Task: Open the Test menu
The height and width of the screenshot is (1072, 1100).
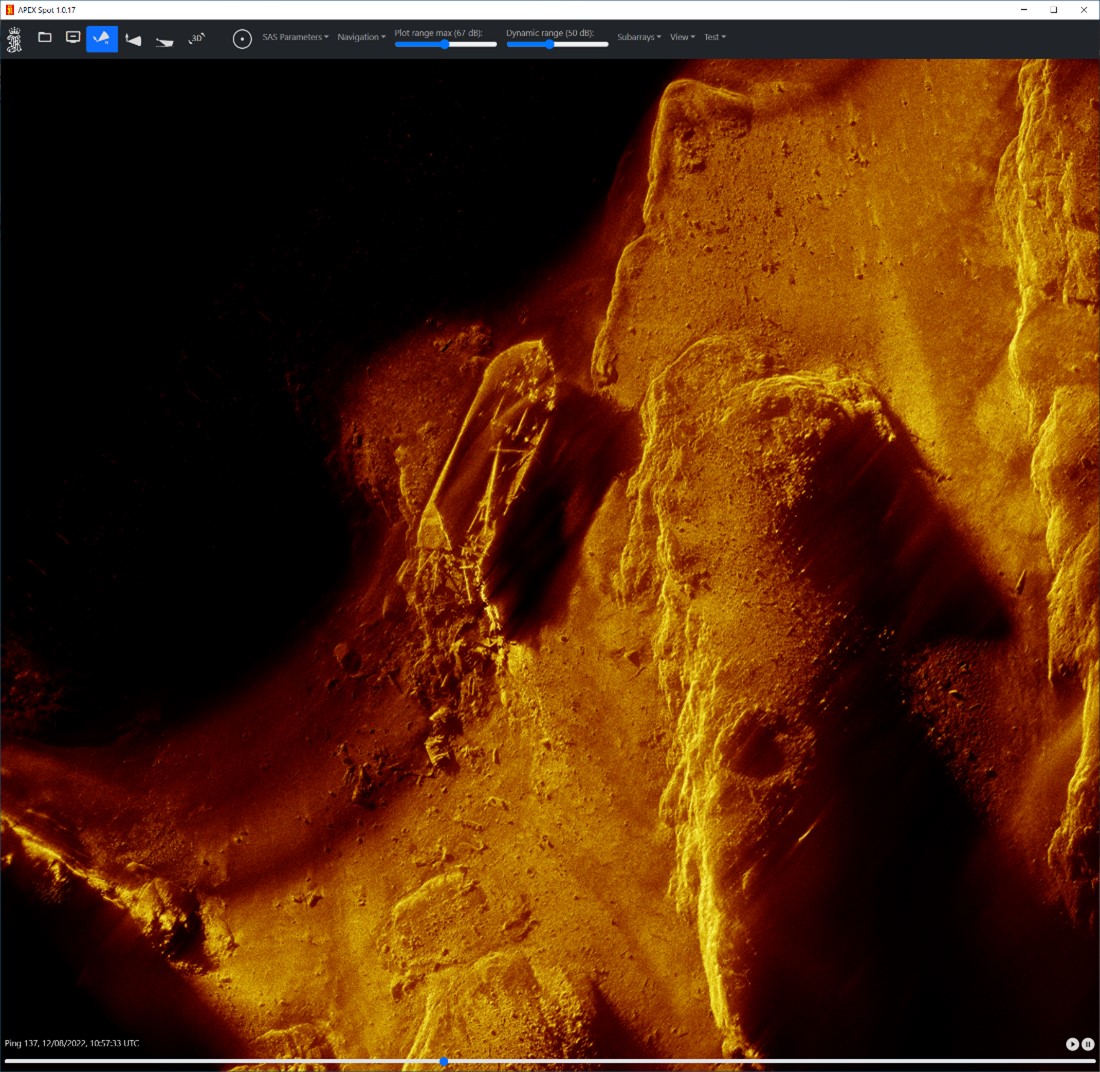Action: click(714, 37)
